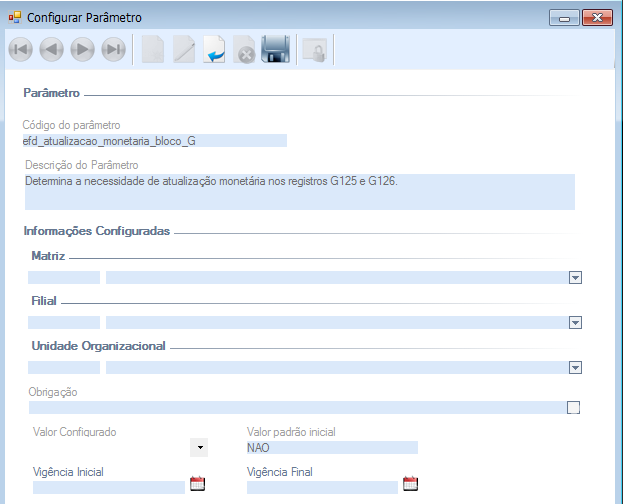Click the Código do parâmetro field

click(155, 141)
